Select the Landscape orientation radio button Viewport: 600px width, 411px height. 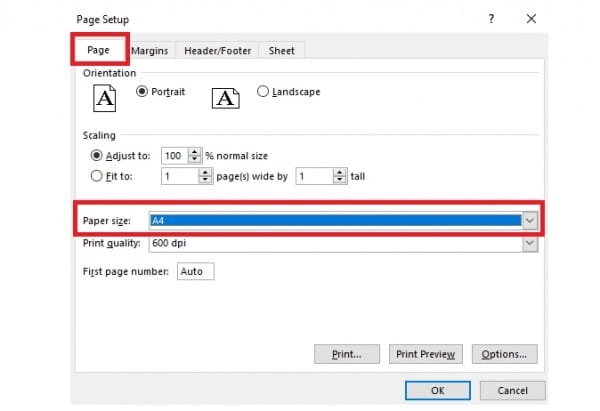pos(262,91)
